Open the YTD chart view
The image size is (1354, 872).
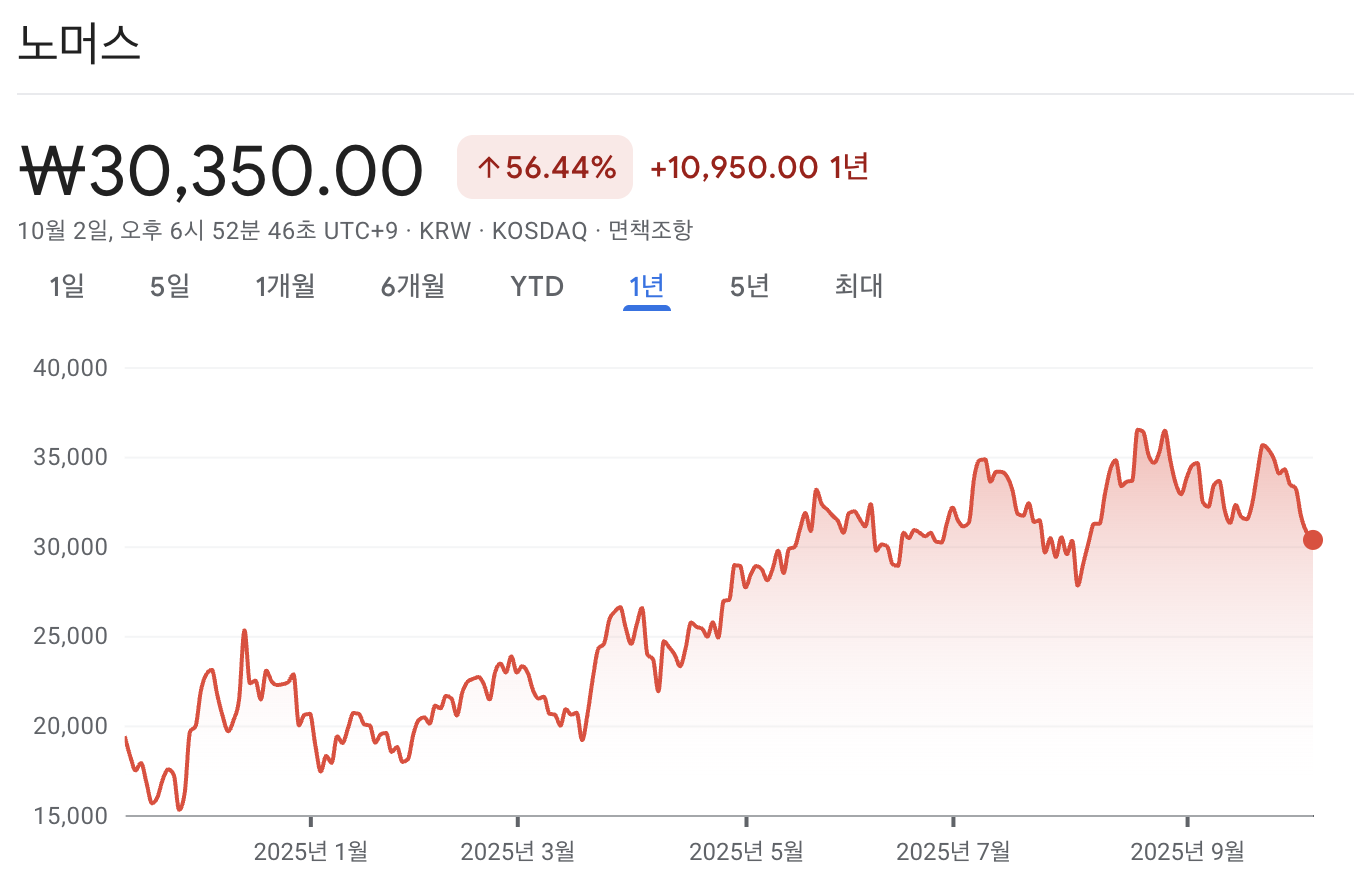537,287
